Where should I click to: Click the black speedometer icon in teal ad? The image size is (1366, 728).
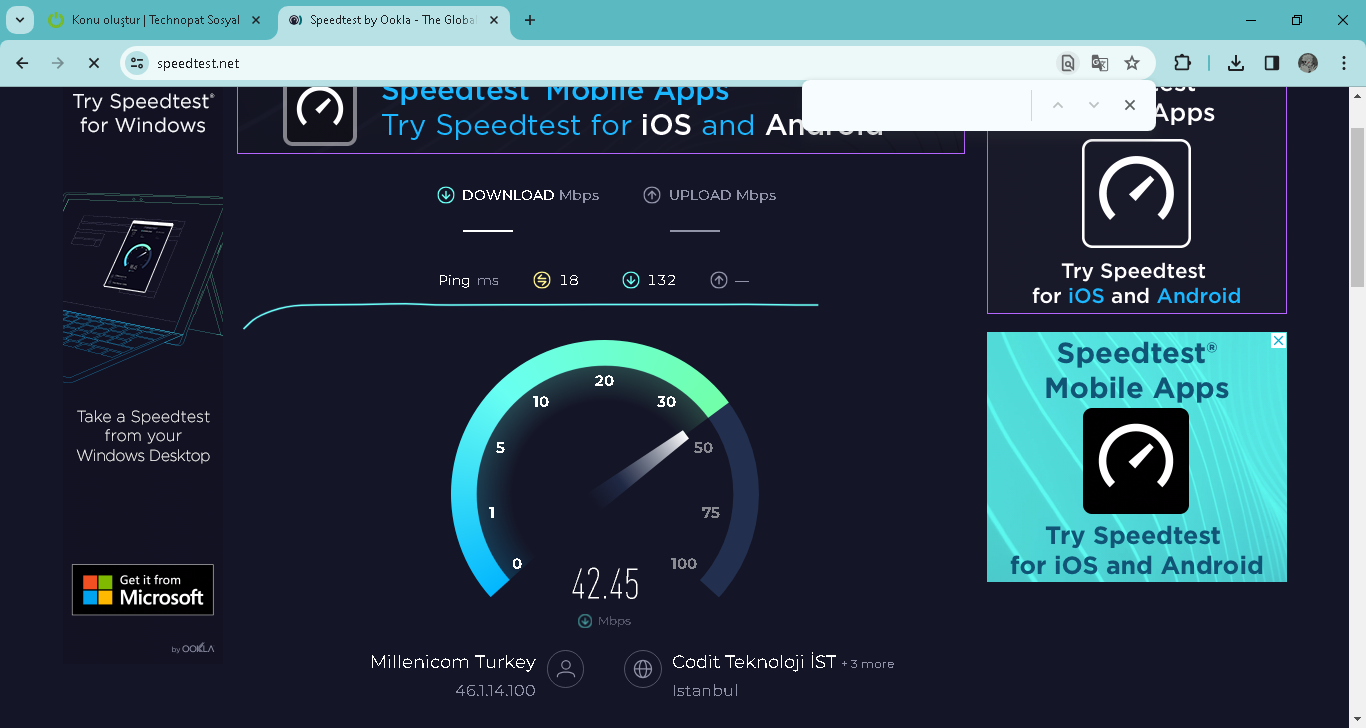pyautogui.click(x=1136, y=461)
